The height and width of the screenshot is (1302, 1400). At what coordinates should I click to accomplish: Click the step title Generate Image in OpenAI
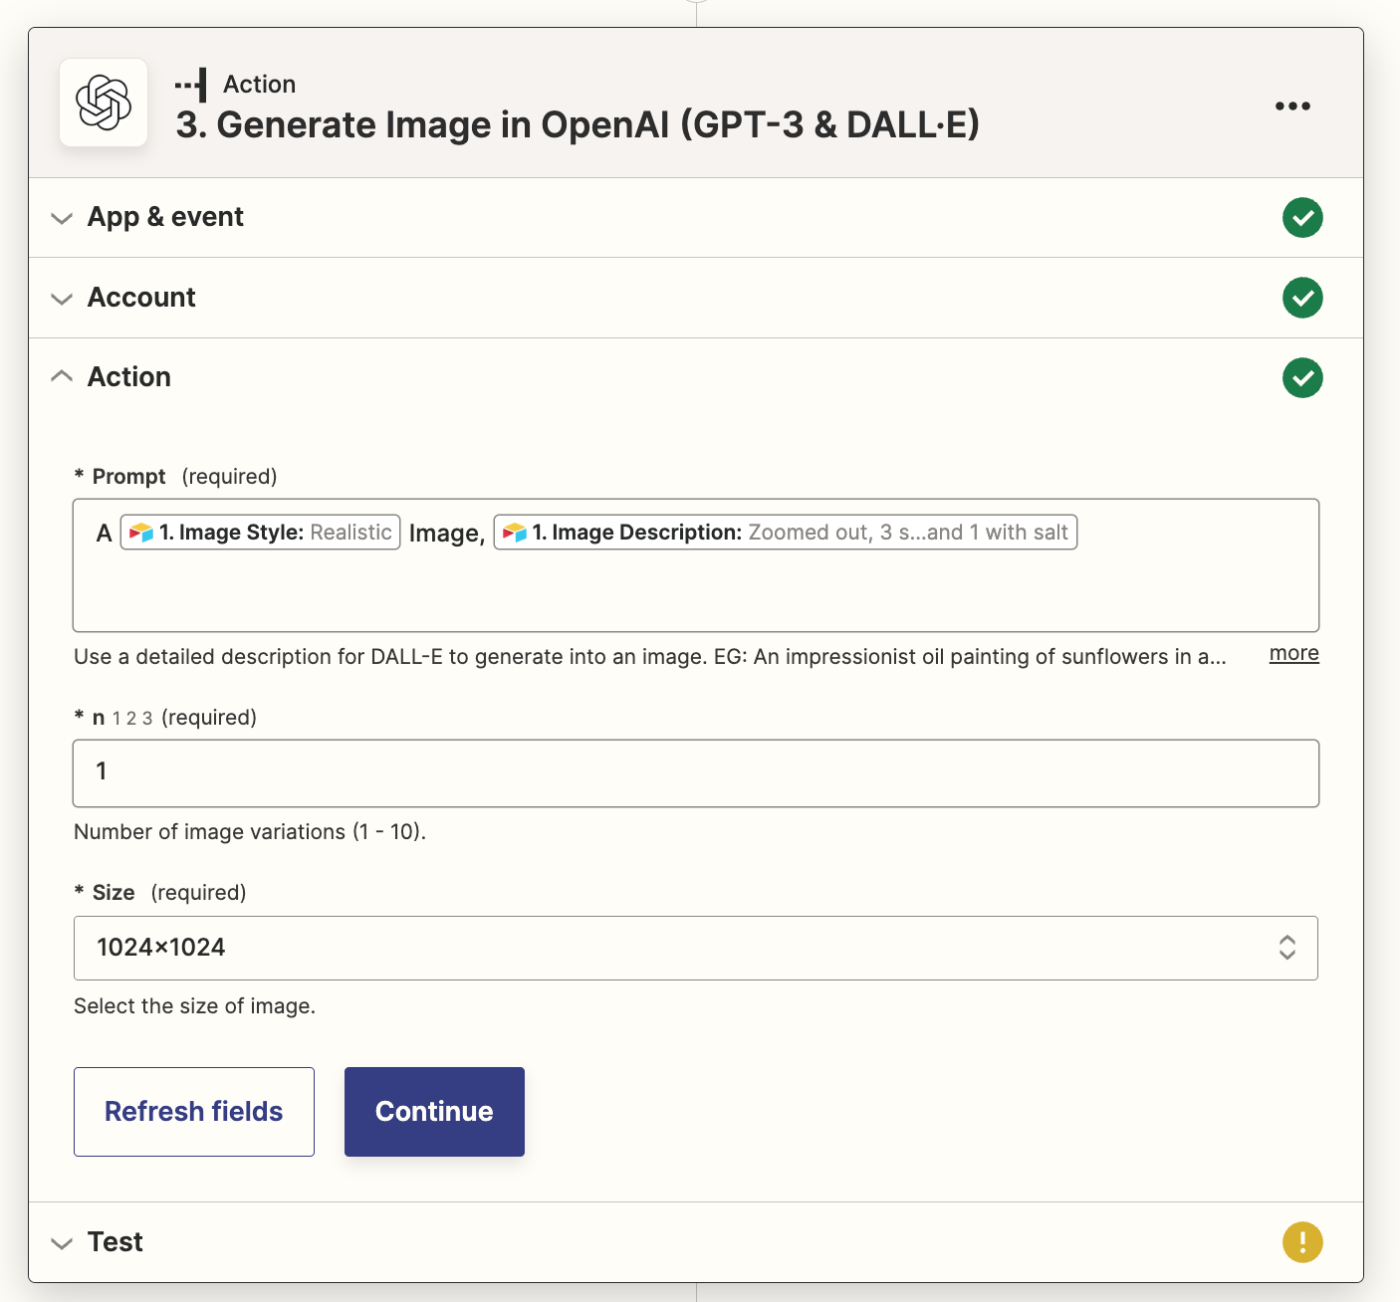click(578, 125)
